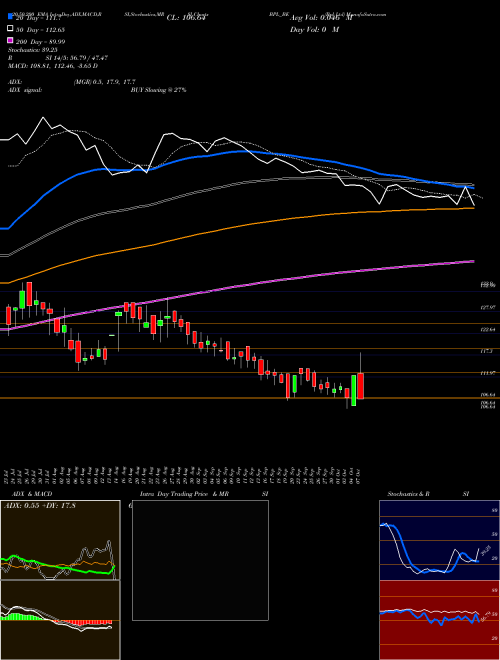Open the blue Stochastics chart panel
The width and height of the screenshot is (500, 660).
[439, 540]
